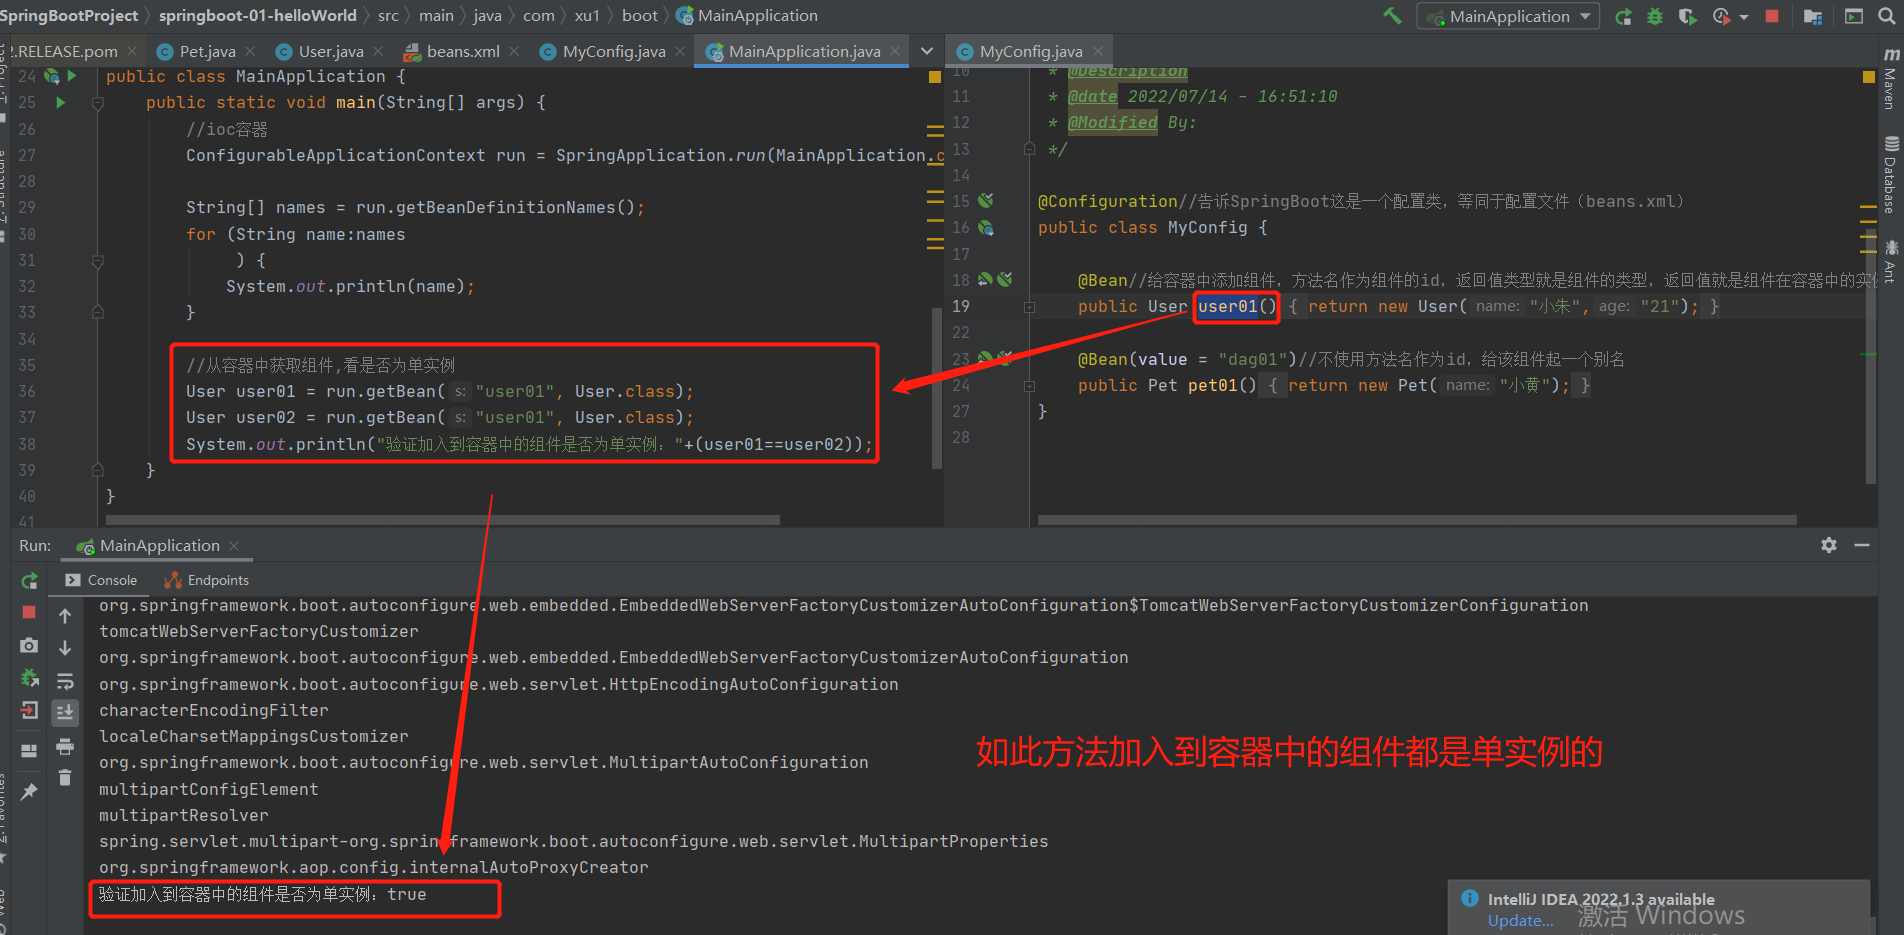Open the Run Anything icon
The image size is (1904, 935).
tap(1853, 16)
